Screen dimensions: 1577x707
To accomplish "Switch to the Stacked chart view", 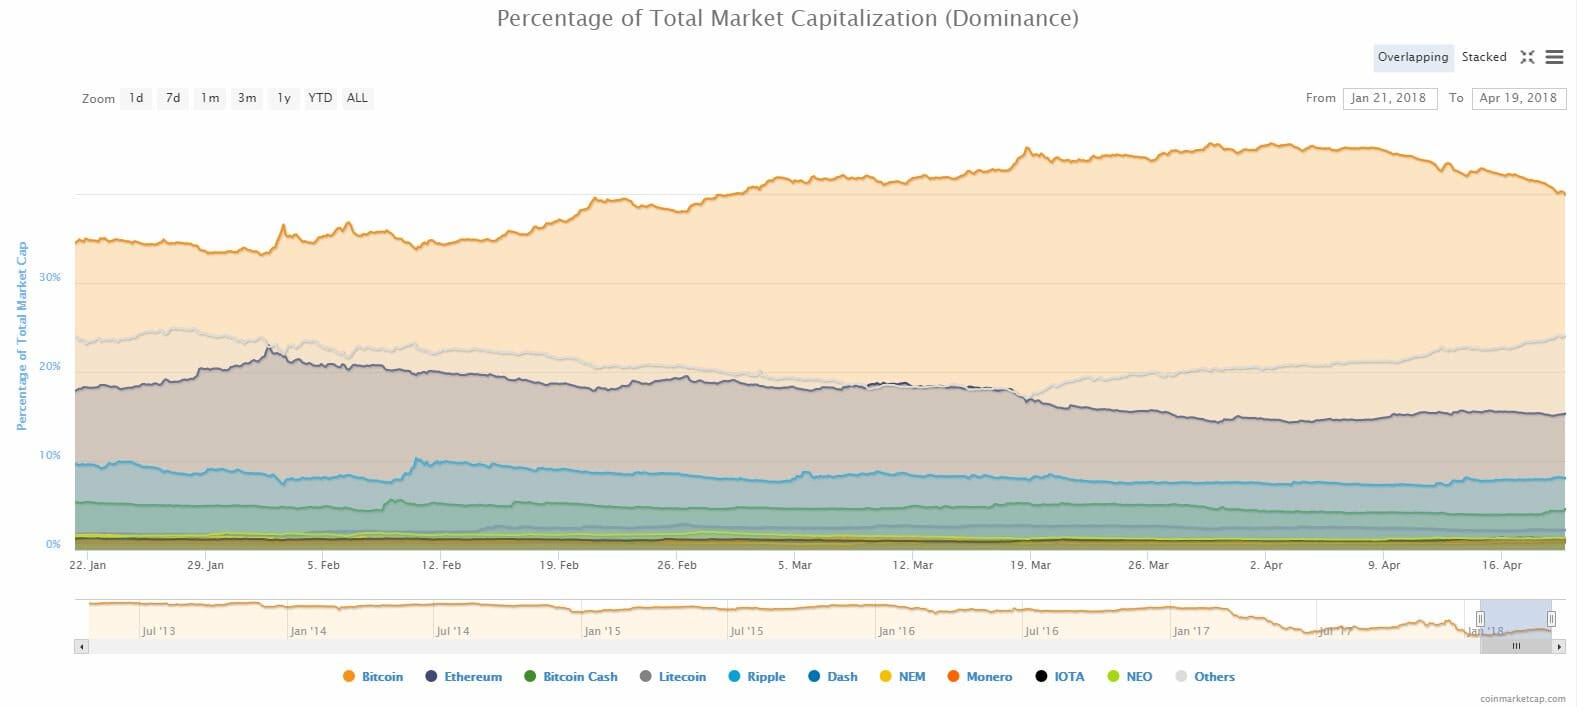I will (1483, 57).
